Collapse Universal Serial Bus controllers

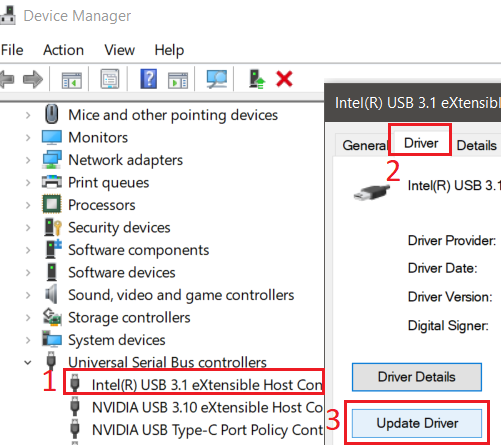tap(28, 362)
